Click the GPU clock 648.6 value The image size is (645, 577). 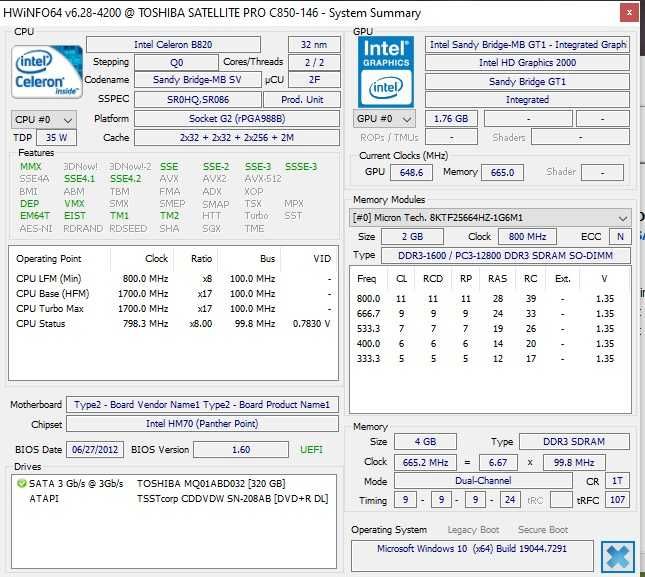coord(411,172)
